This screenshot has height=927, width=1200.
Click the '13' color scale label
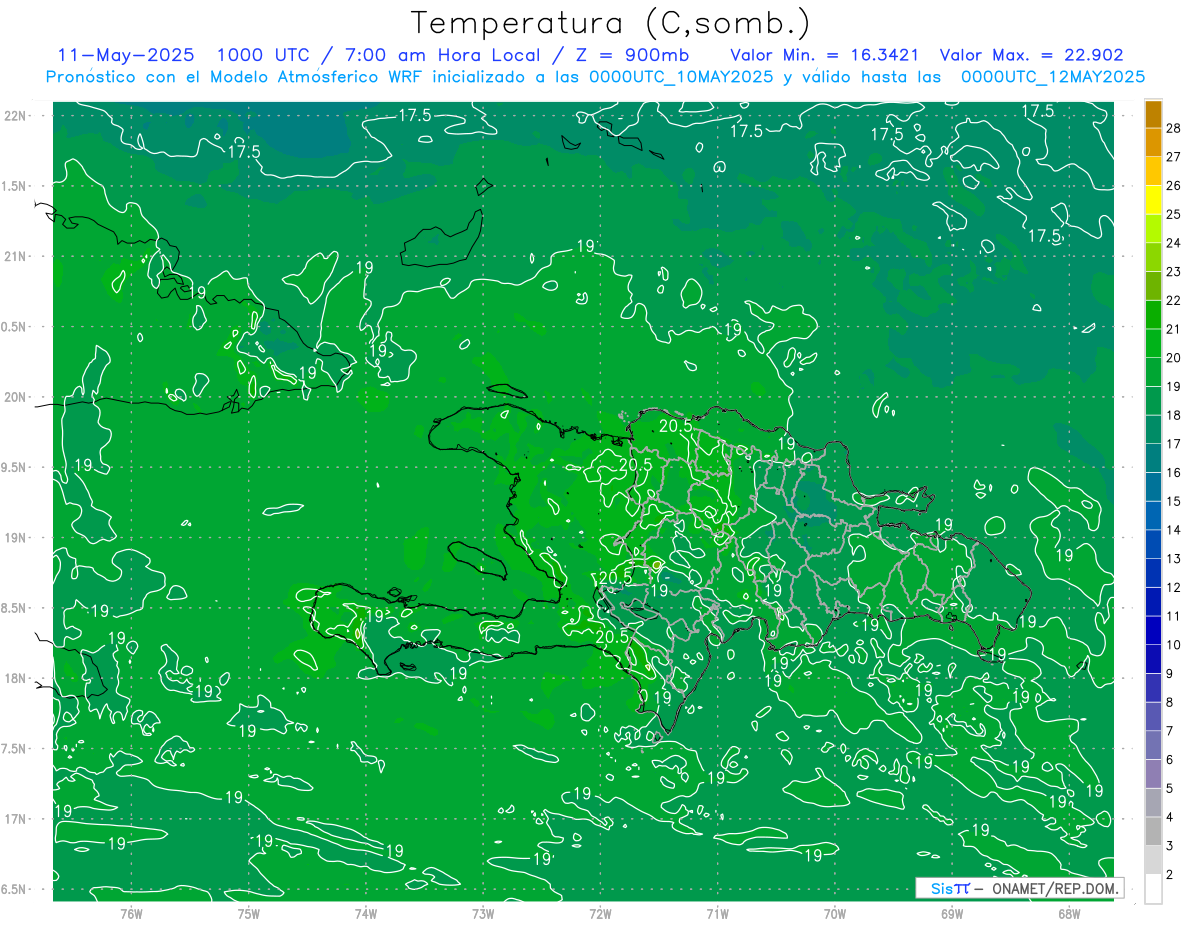coord(1174,558)
